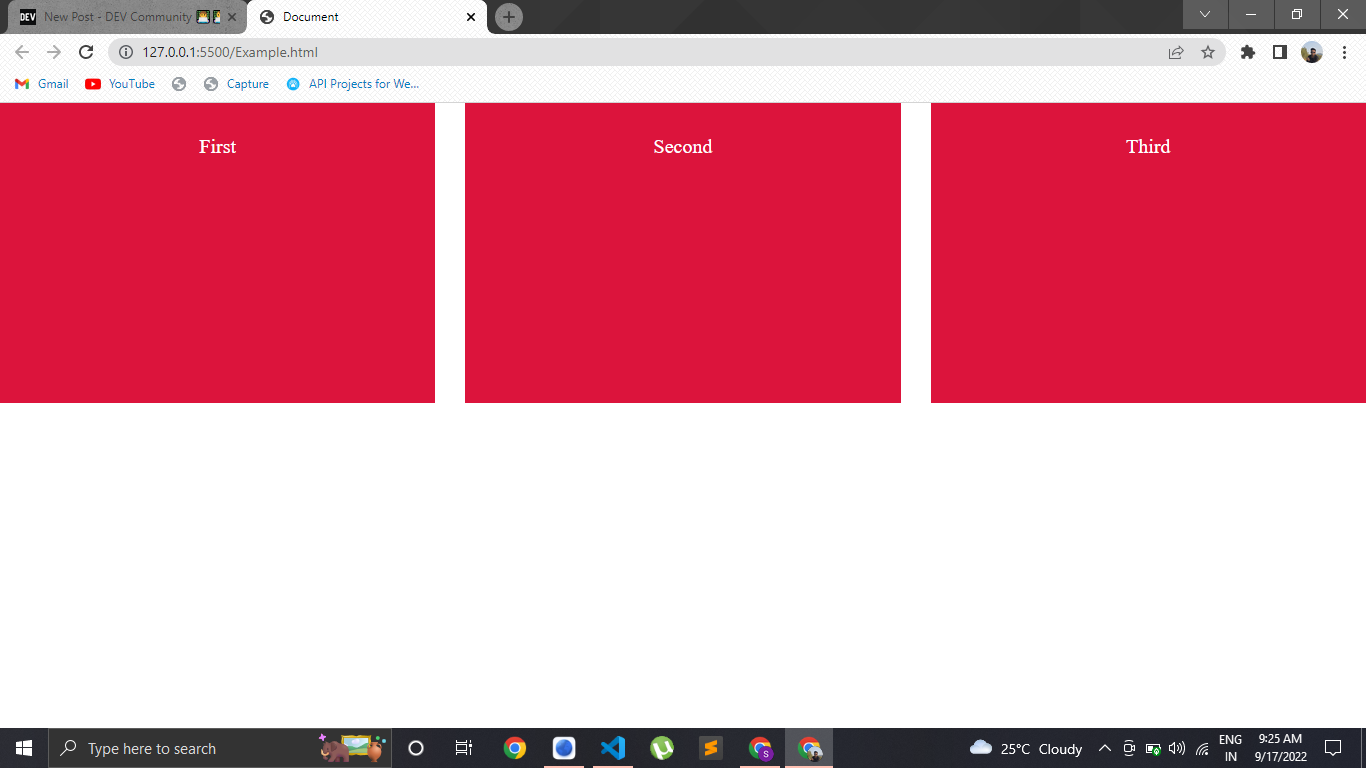
Task: Open the unlabeled globe bookmark
Action: point(179,84)
